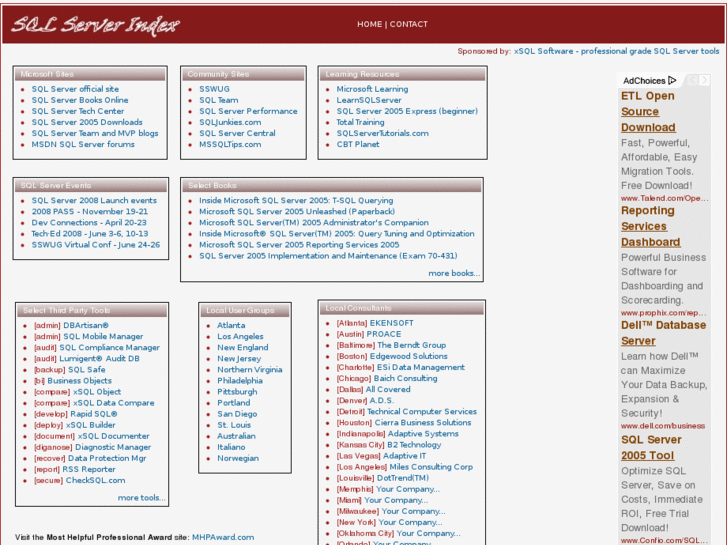Click the ad previous arrow button
Viewport: 727px width, 545px height.
point(693,80)
